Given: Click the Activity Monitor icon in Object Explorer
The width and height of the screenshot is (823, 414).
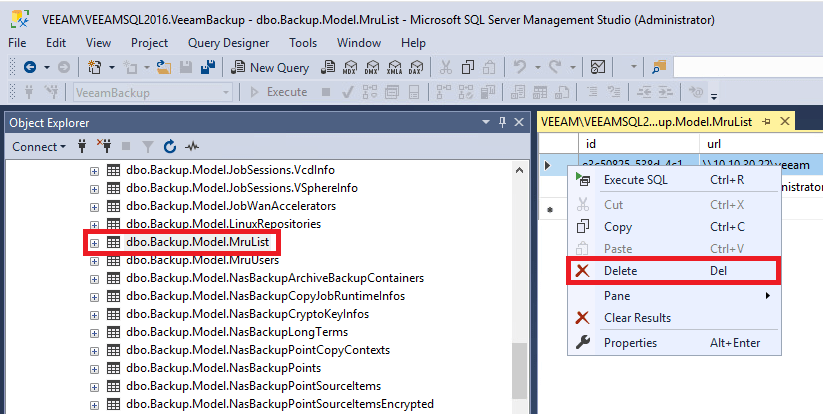Looking at the screenshot, I should pyautogui.click(x=192, y=146).
